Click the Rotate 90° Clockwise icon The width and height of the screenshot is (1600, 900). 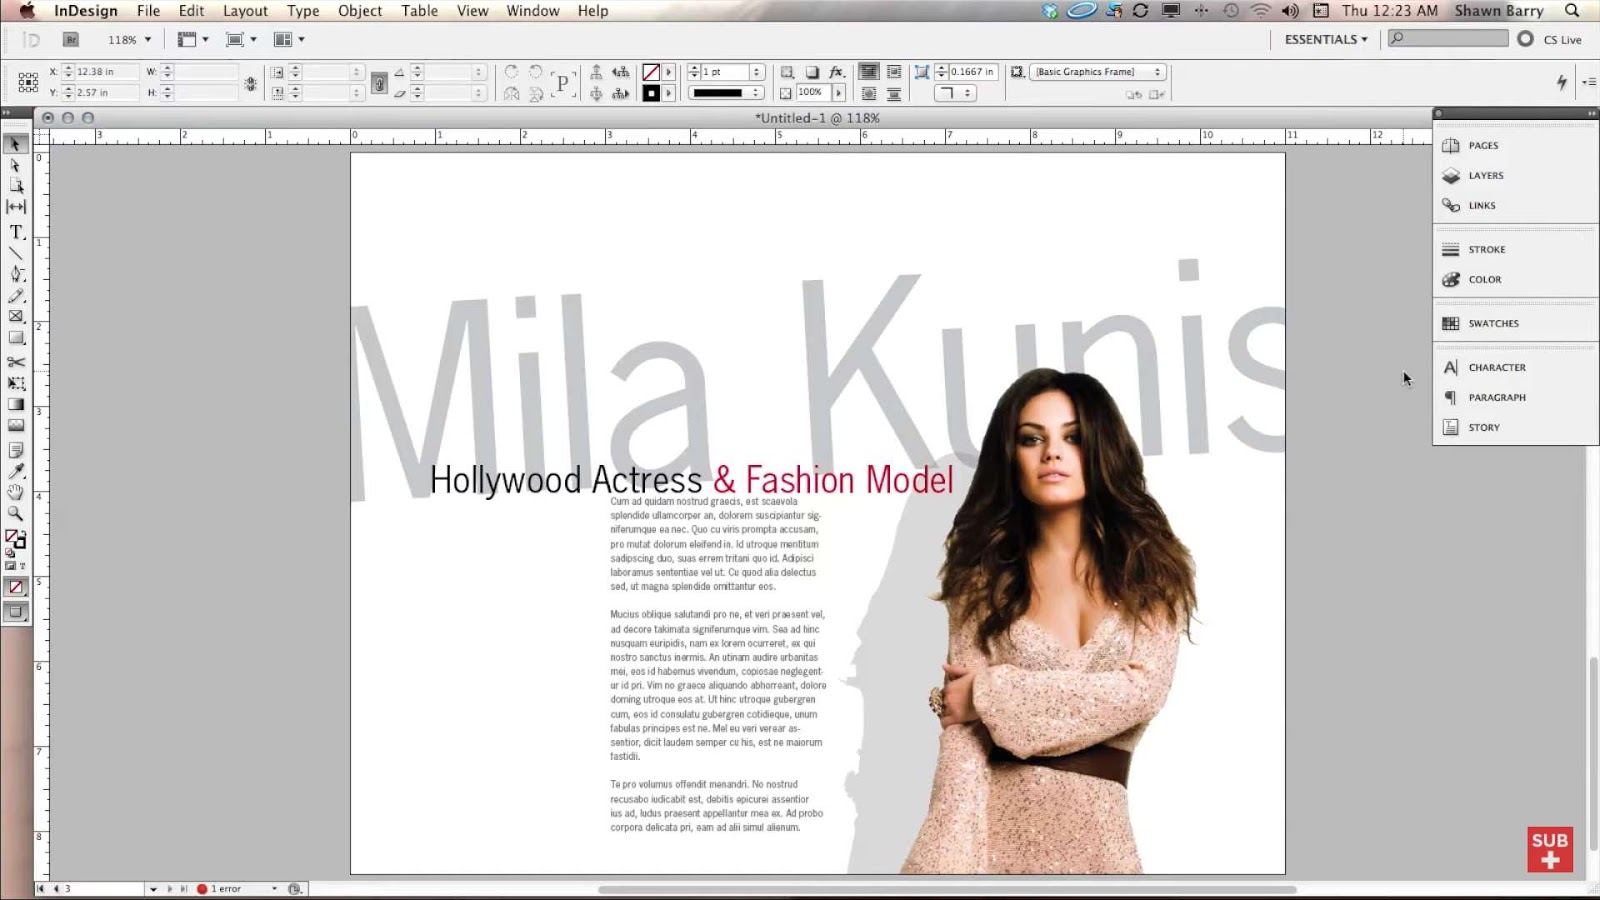click(511, 72)
